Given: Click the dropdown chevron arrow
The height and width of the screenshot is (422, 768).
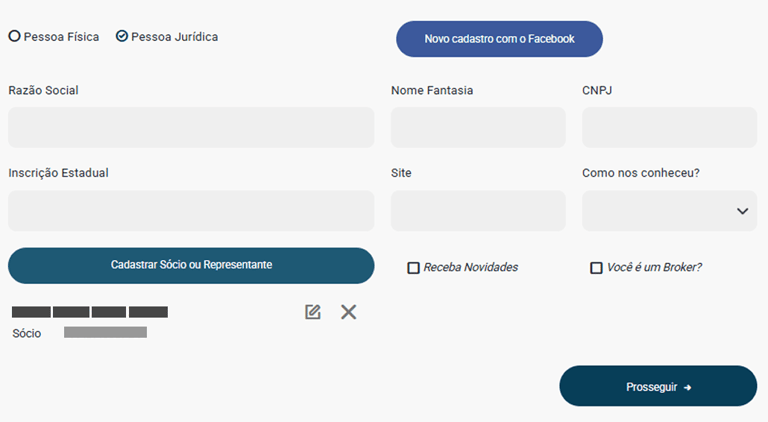Looking at the screenshot, I should 743,211.
